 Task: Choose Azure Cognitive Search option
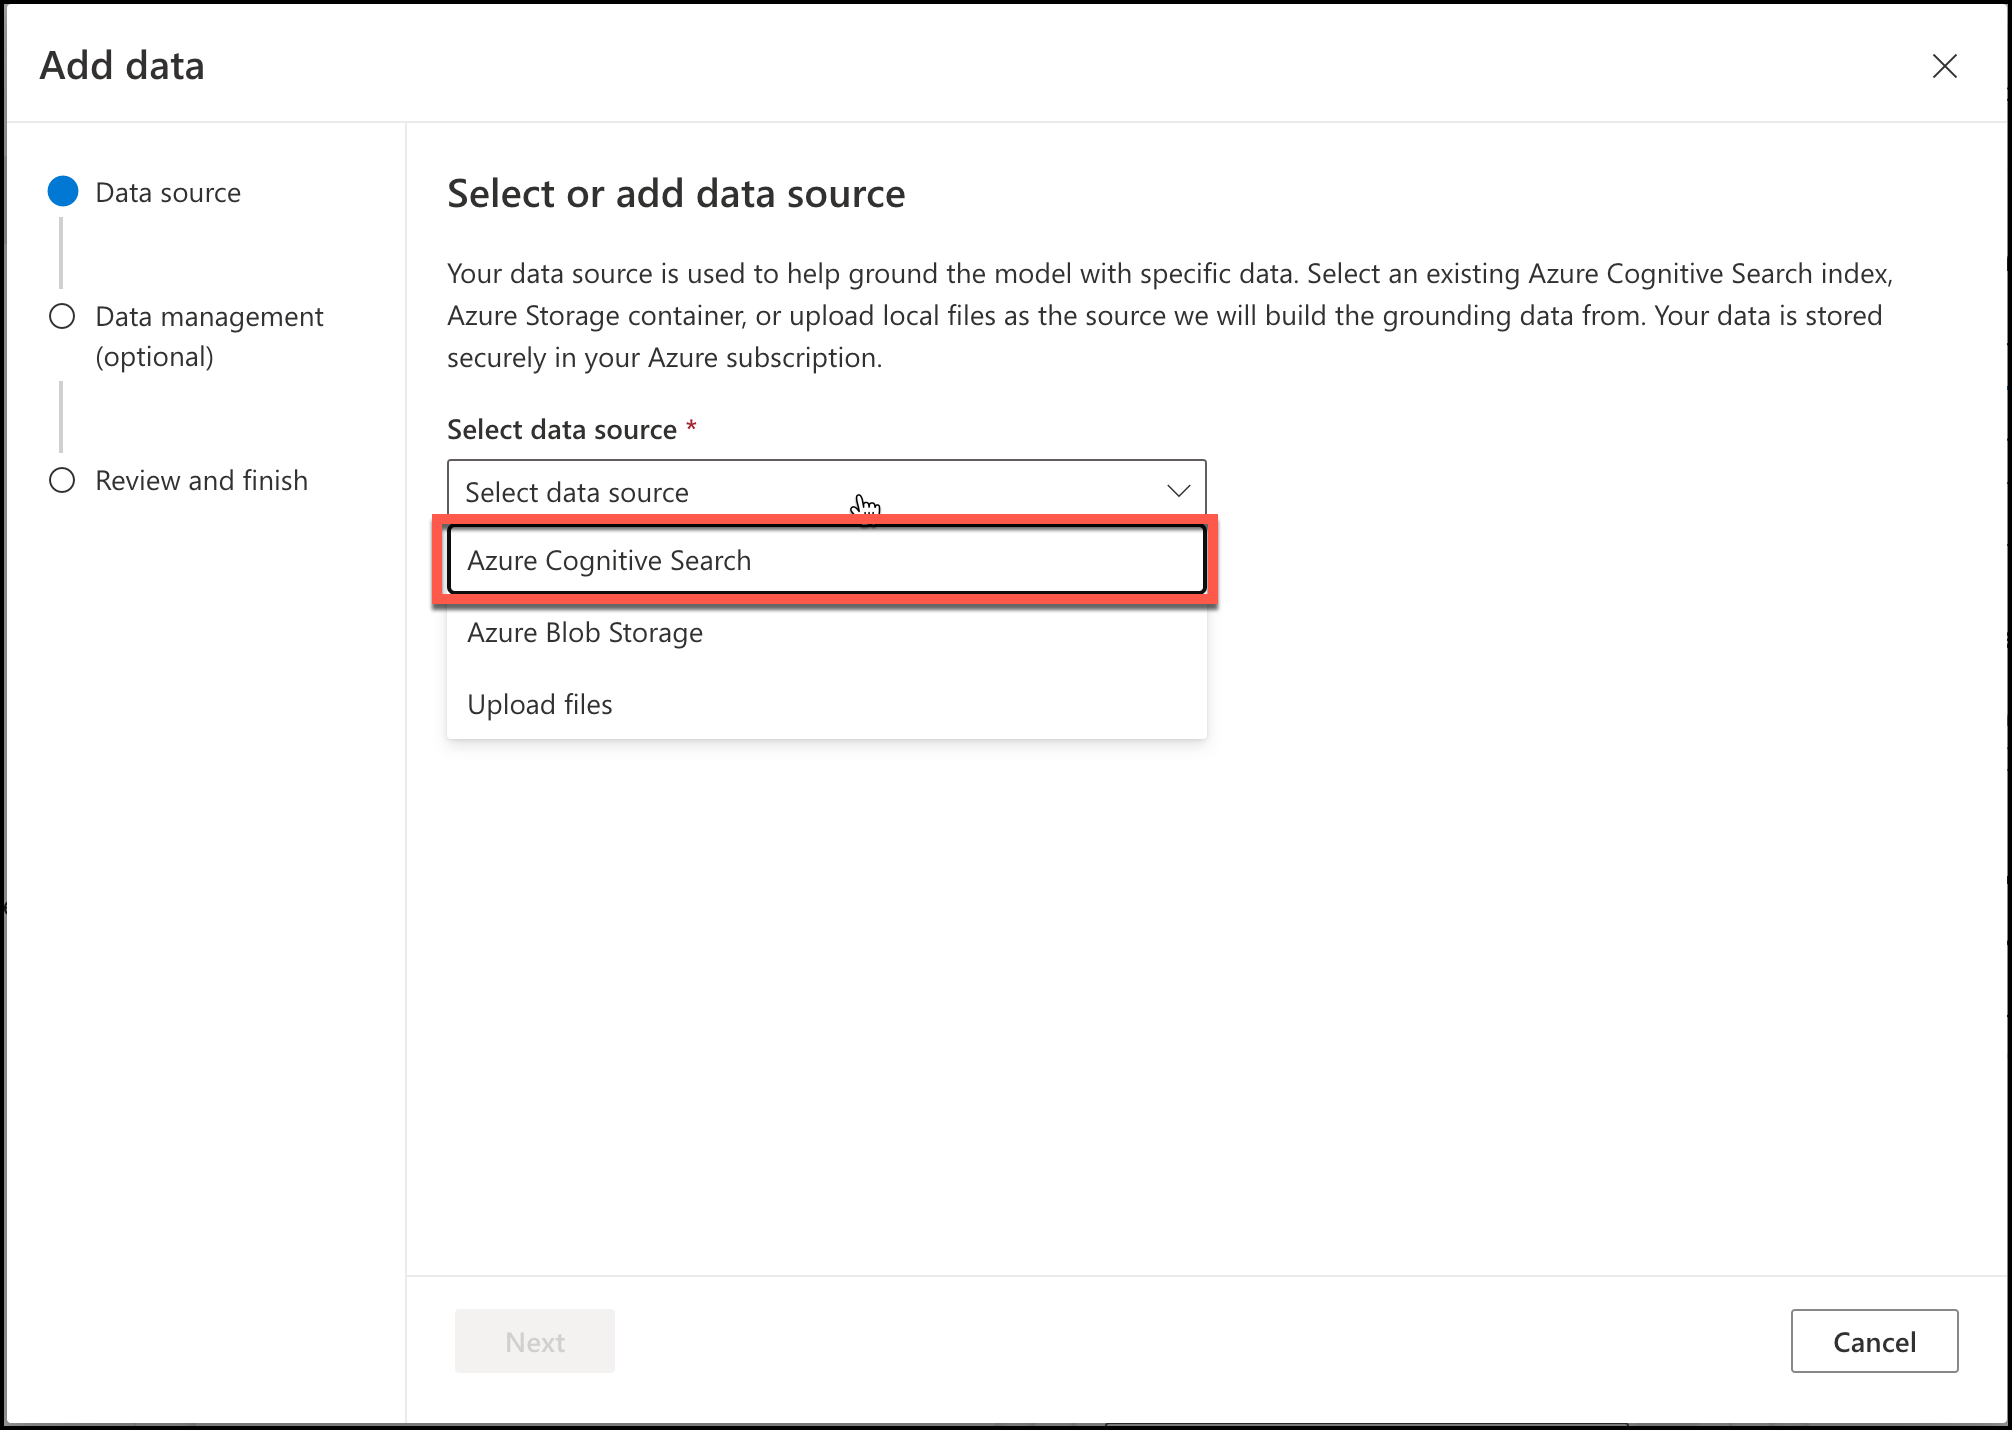[826, 560]
